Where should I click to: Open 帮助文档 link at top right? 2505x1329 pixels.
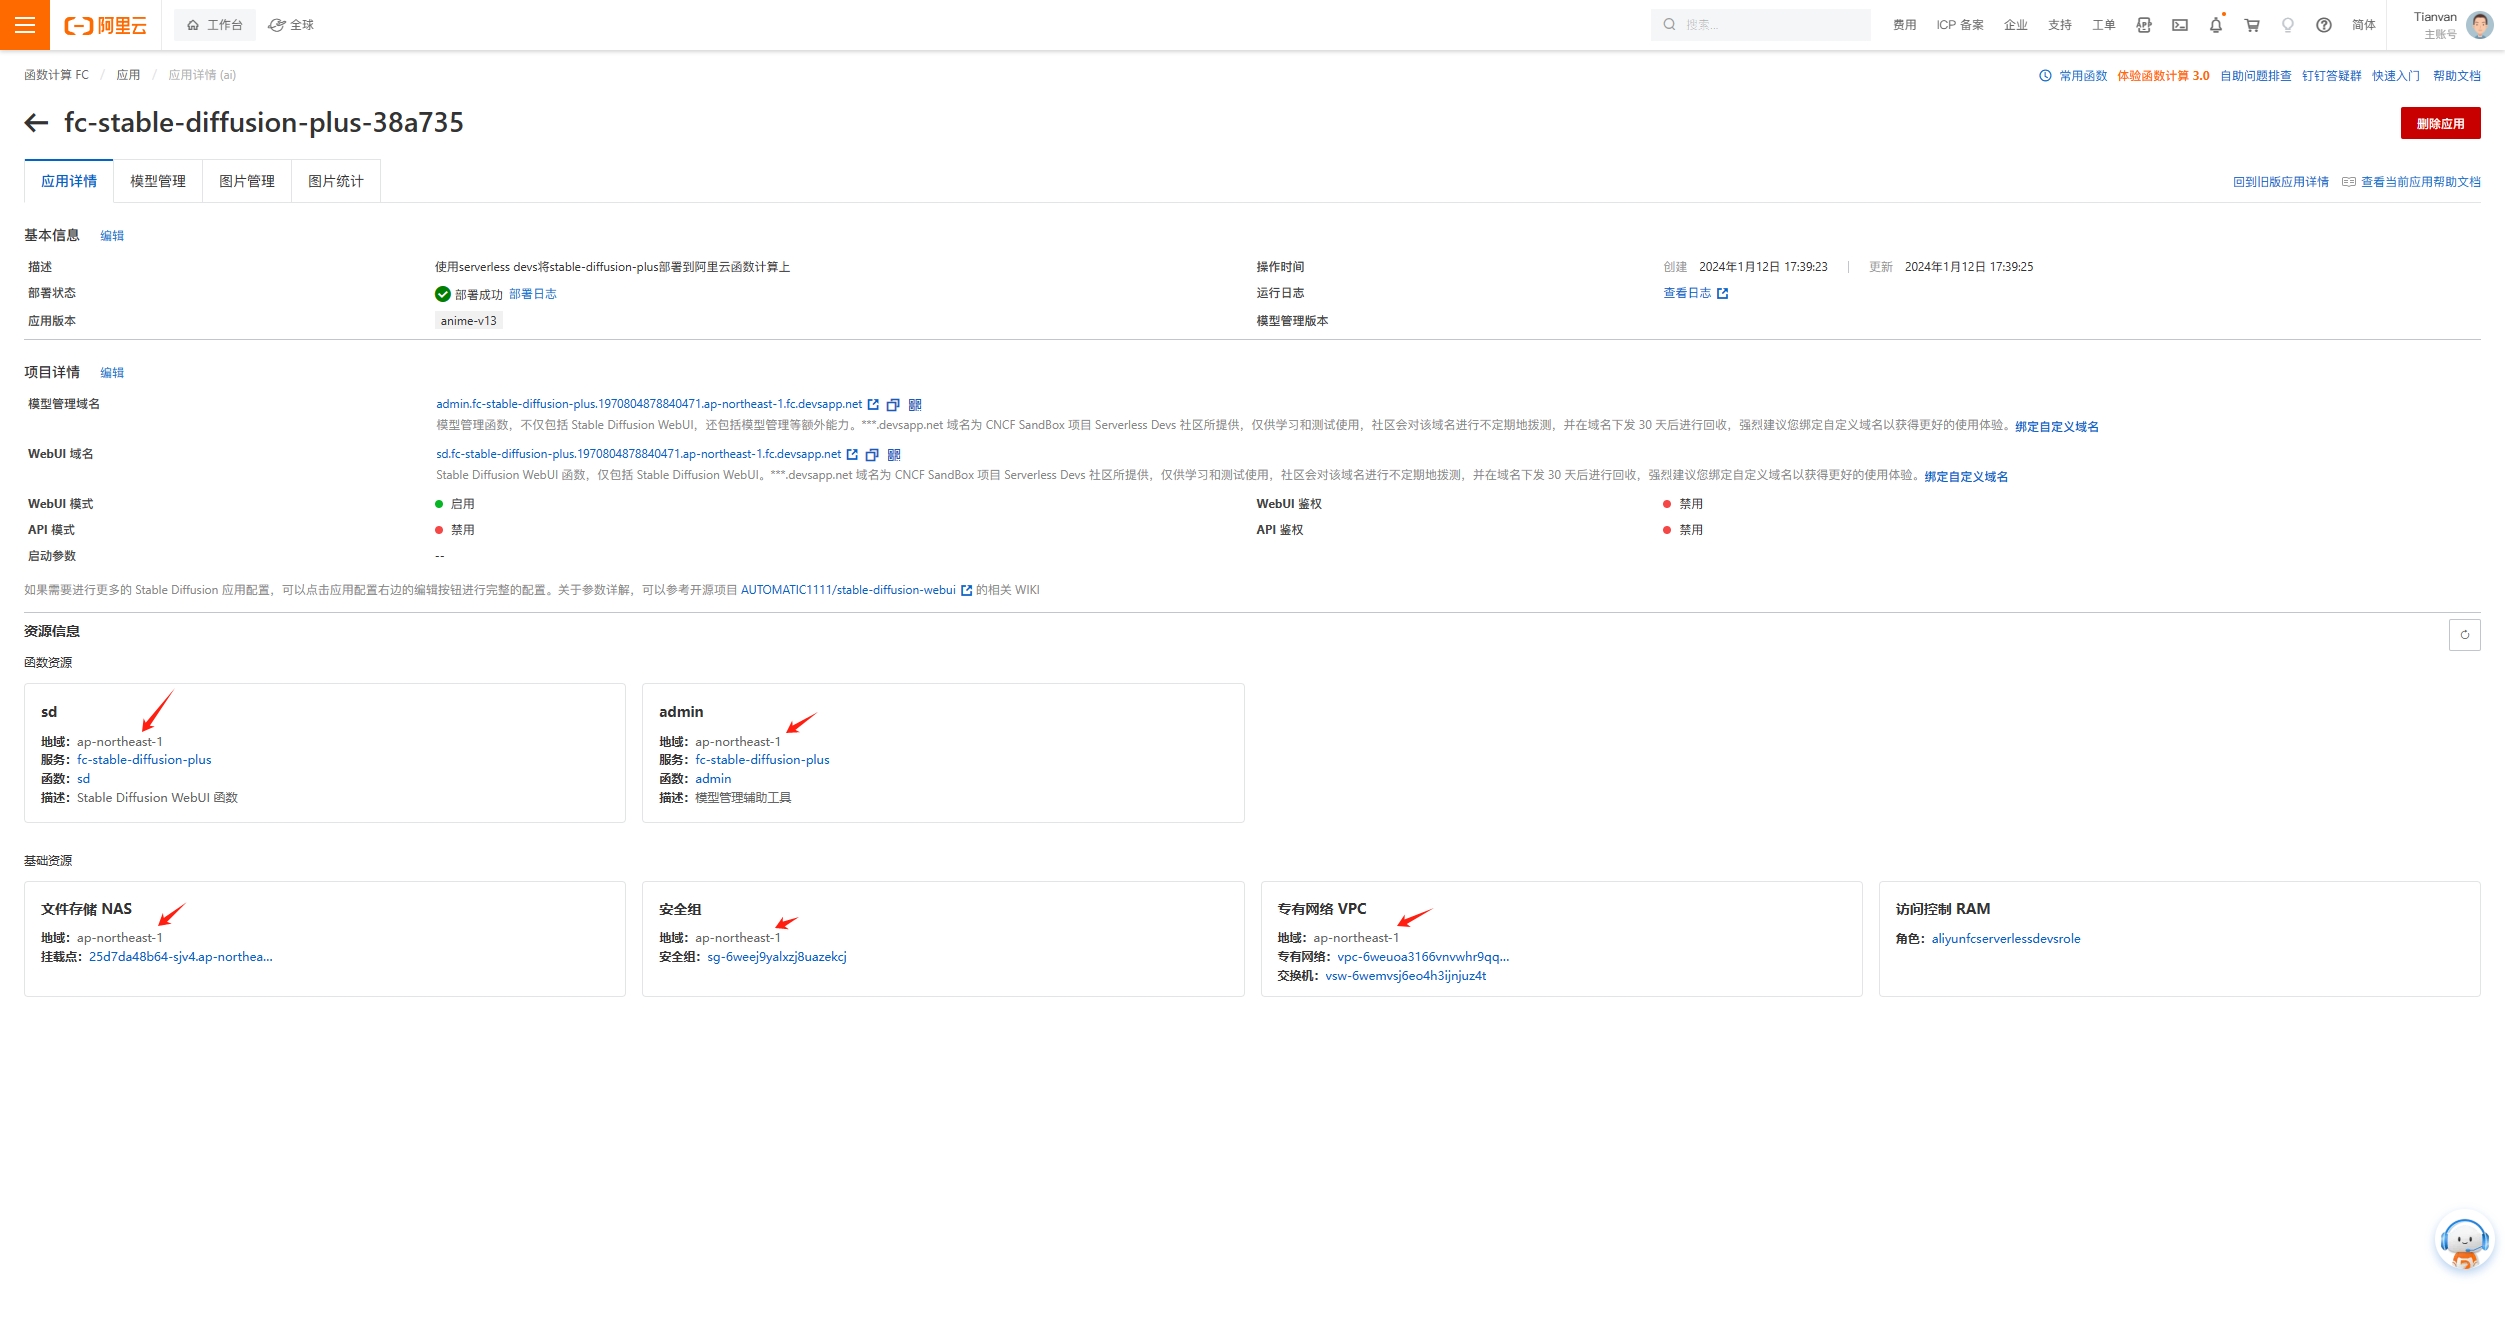pyautogui.click(x=2456, y=76)
